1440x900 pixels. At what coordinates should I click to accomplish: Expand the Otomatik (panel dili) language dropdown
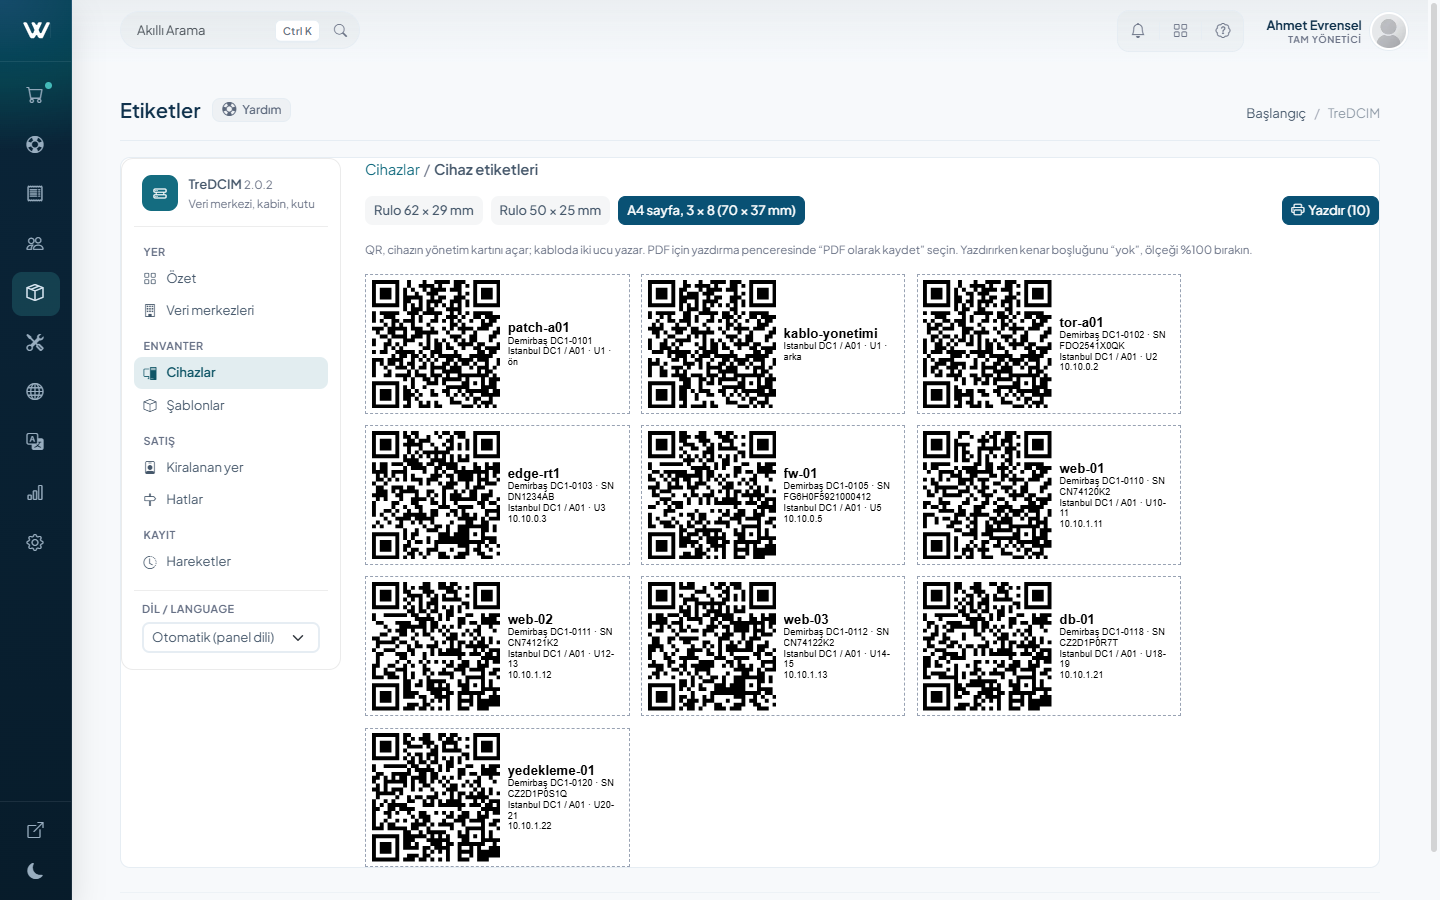point(231,638)
